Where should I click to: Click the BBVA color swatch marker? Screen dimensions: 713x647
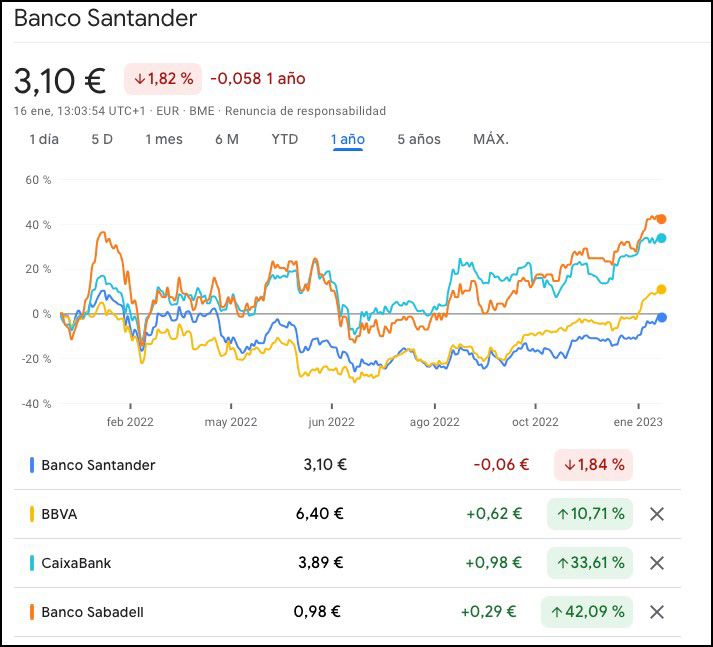tap(33, 514)
